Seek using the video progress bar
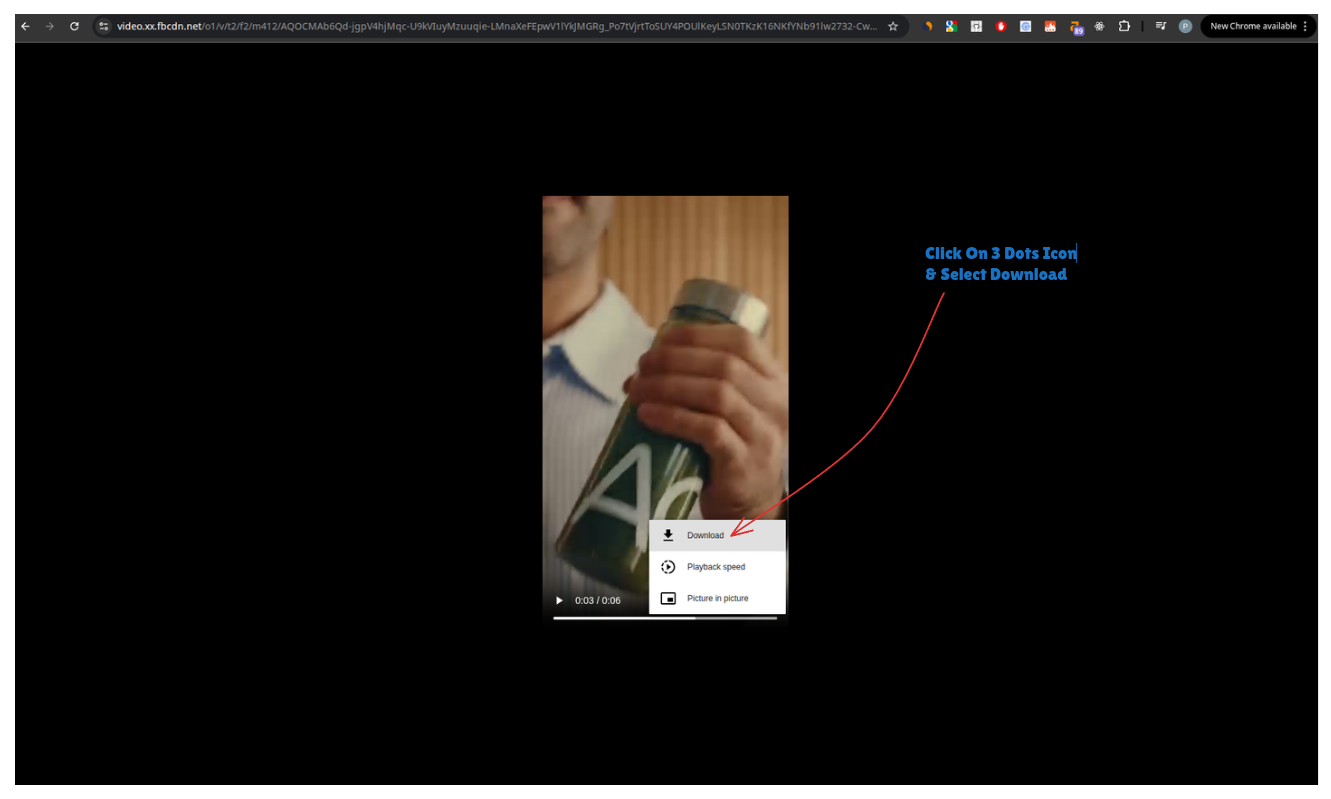This screenshot has width=1331, height=799. coord(665,617)
